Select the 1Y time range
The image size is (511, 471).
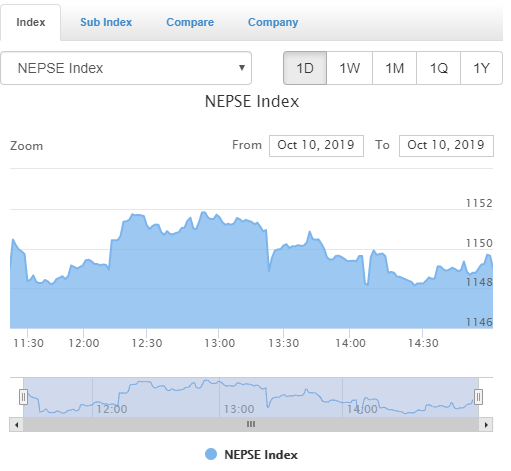(x=481, y=68)
